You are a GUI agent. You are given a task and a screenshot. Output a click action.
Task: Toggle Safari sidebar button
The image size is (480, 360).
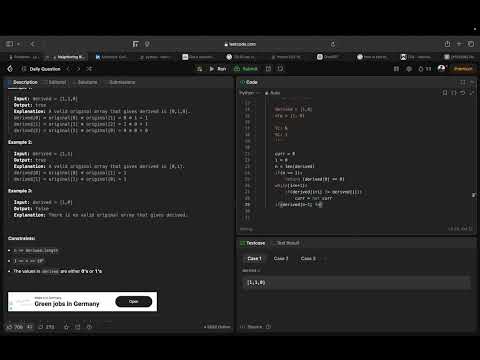(x=10, y=44)
